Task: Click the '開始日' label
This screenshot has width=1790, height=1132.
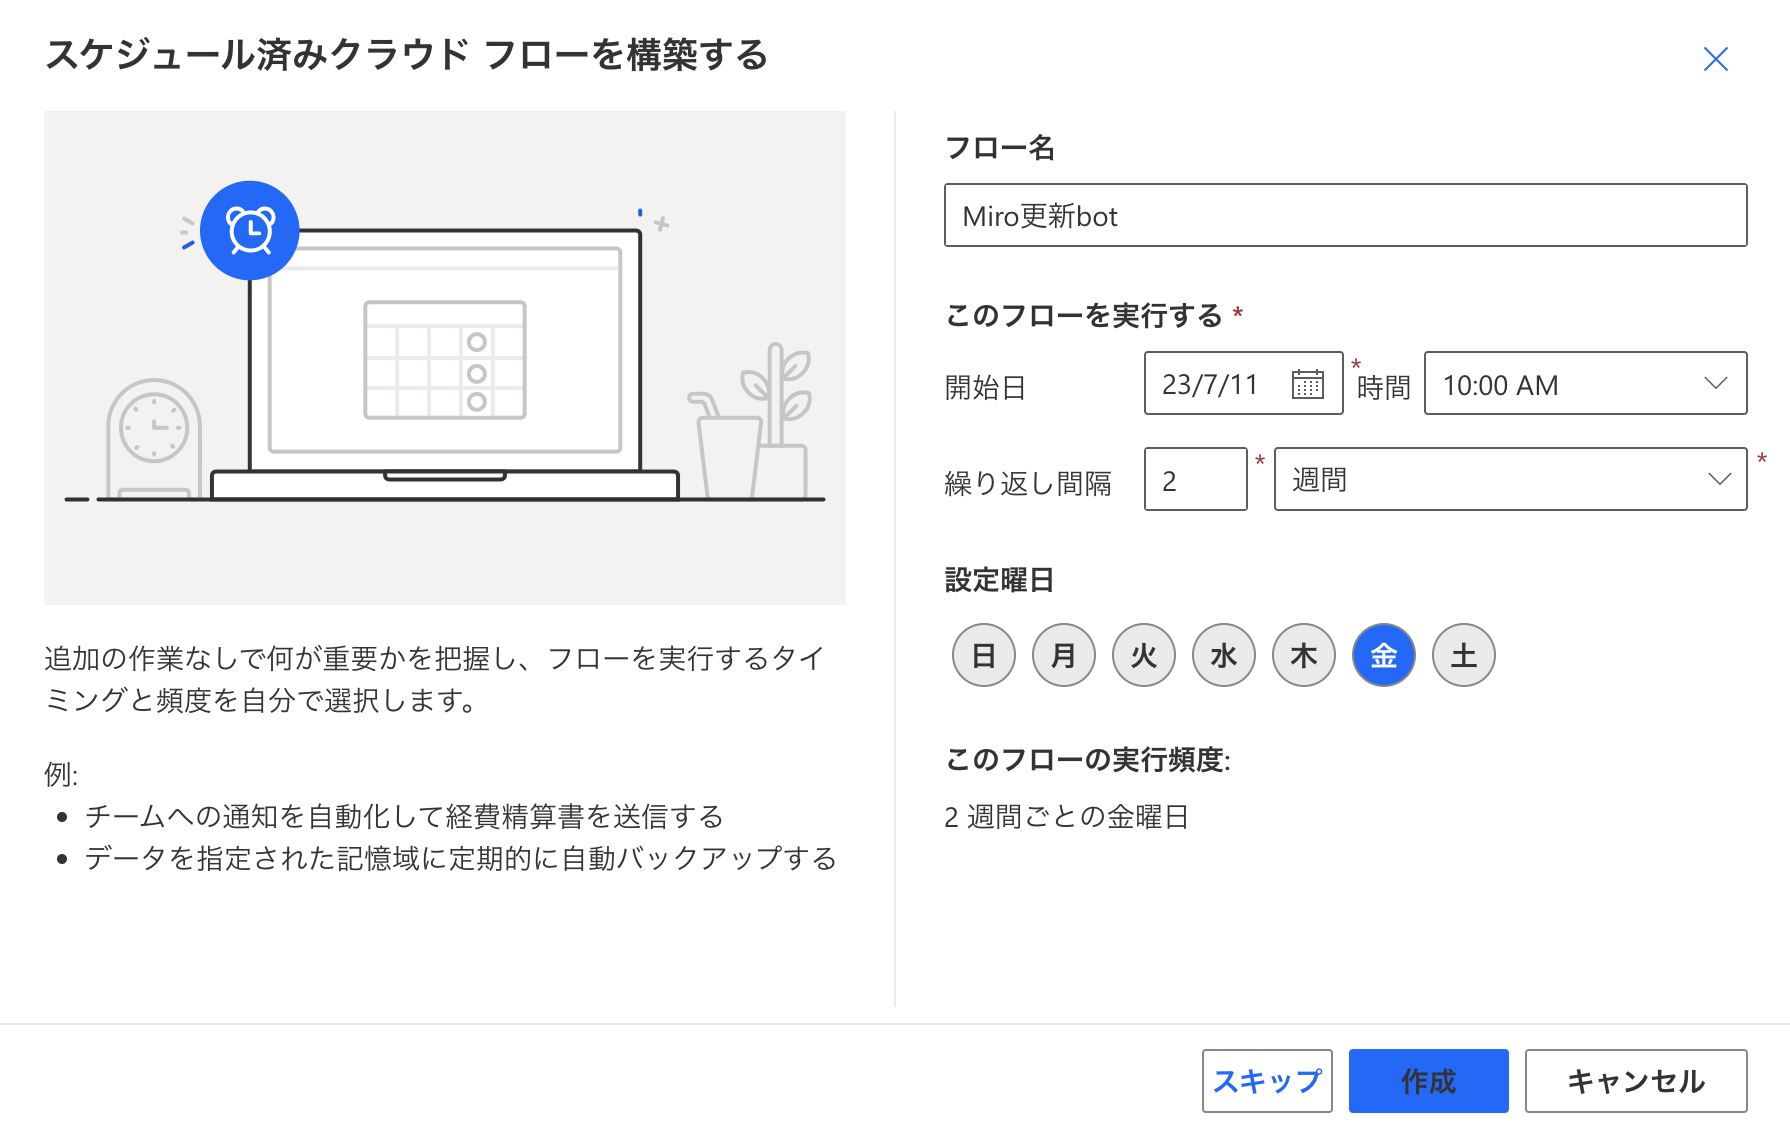Action: (986, 388)
